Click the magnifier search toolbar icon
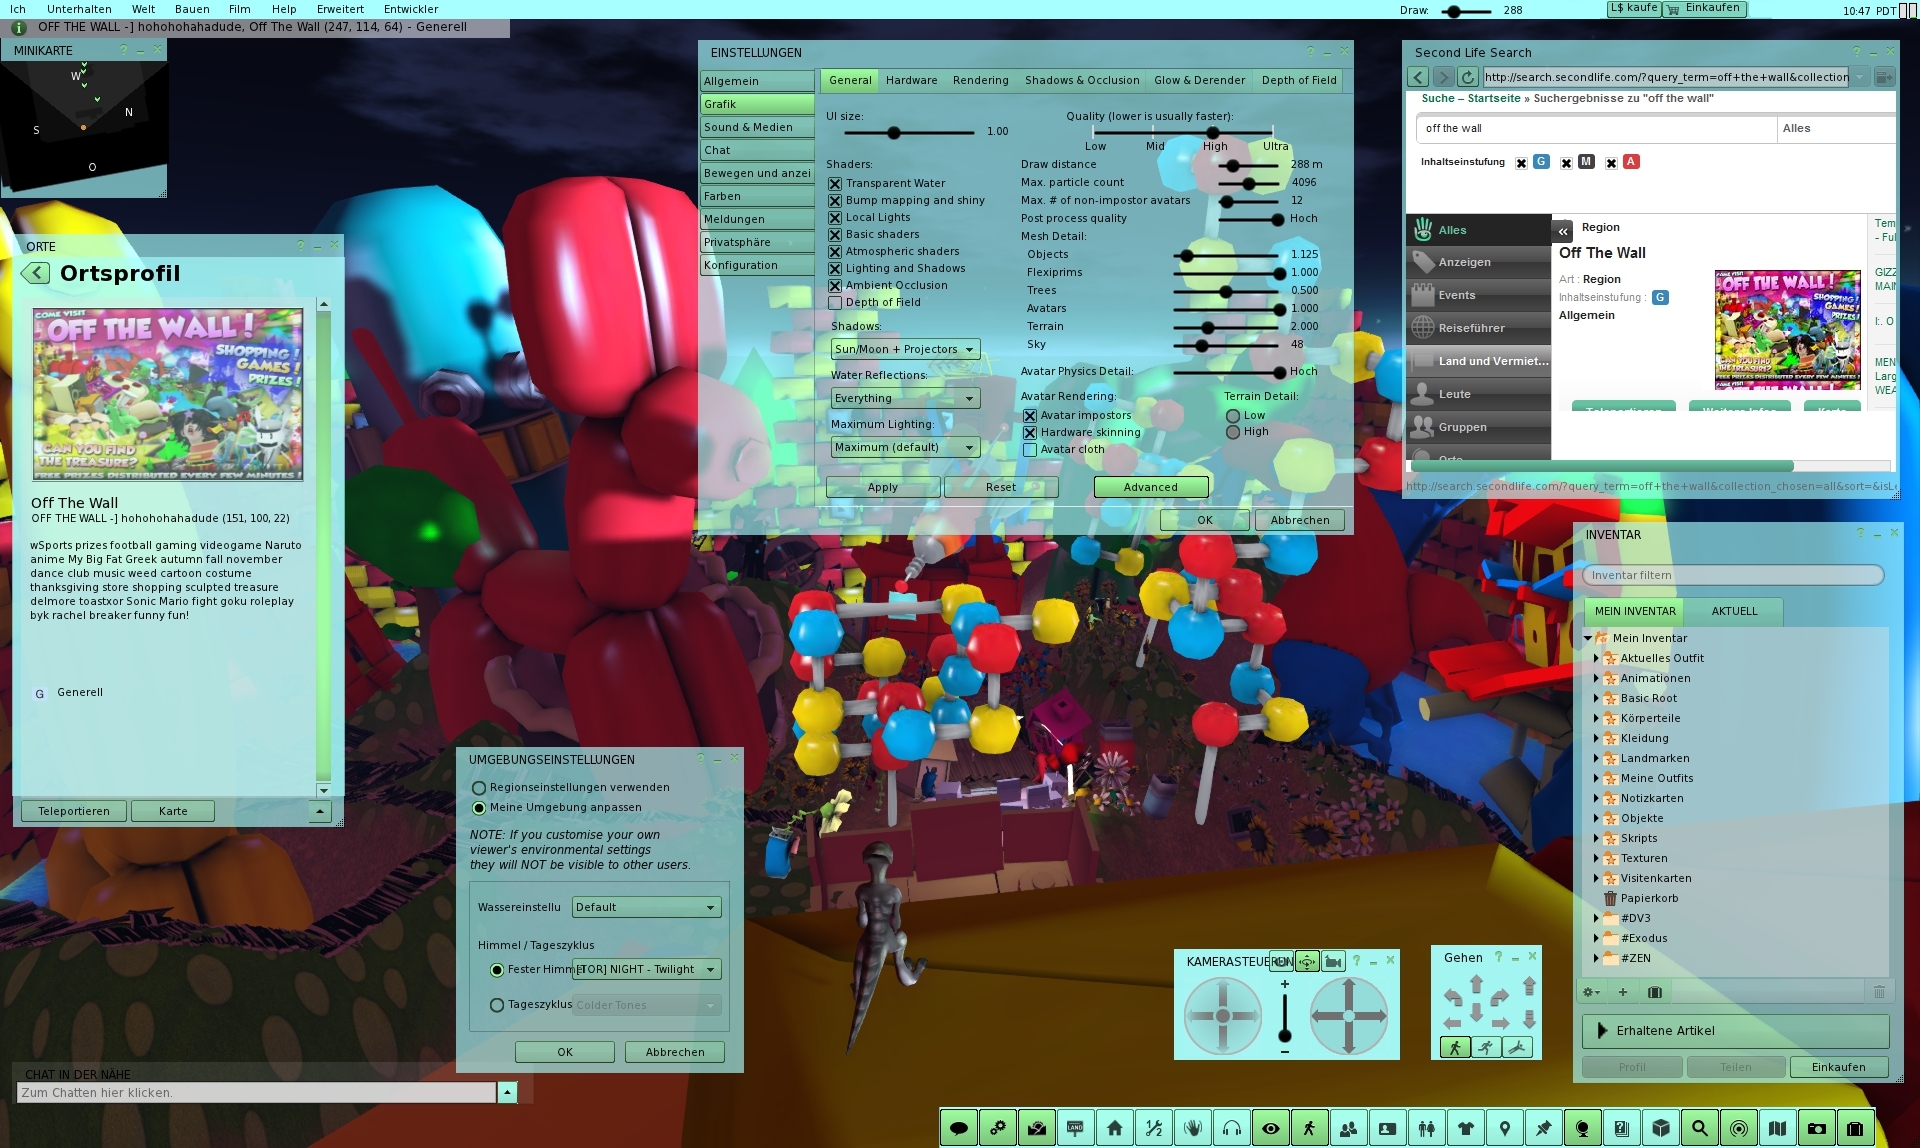The image size is (1920, 1148). (1699, 1128)
